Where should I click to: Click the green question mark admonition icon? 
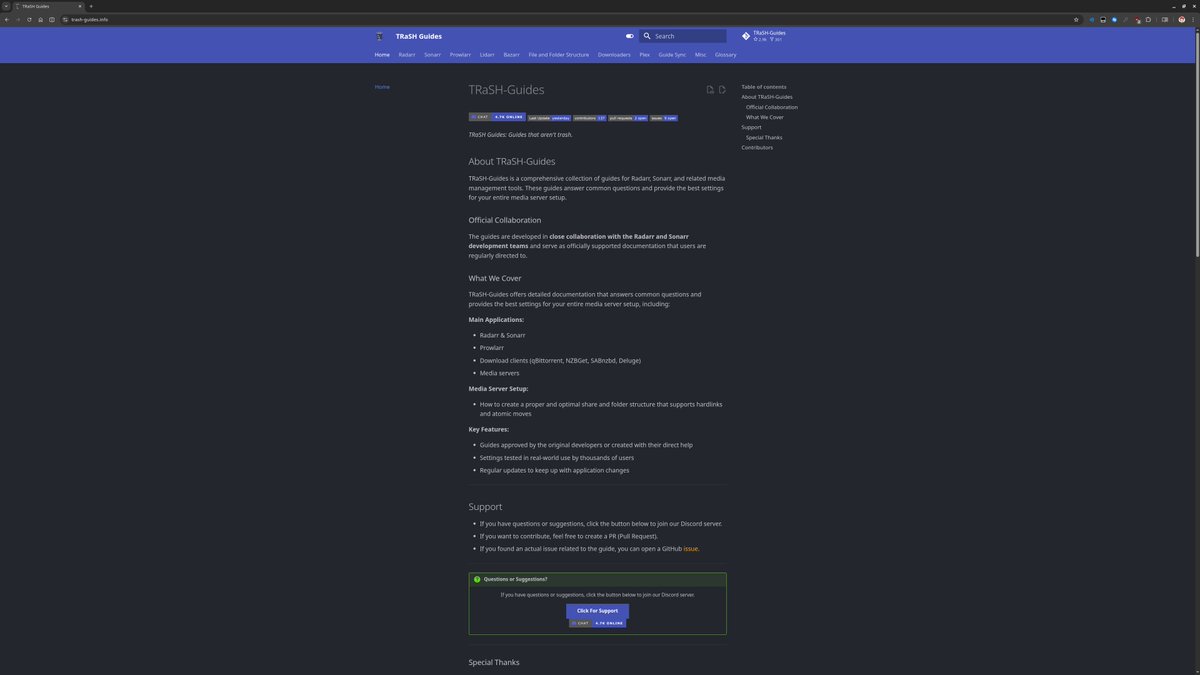tap(477, 579)
